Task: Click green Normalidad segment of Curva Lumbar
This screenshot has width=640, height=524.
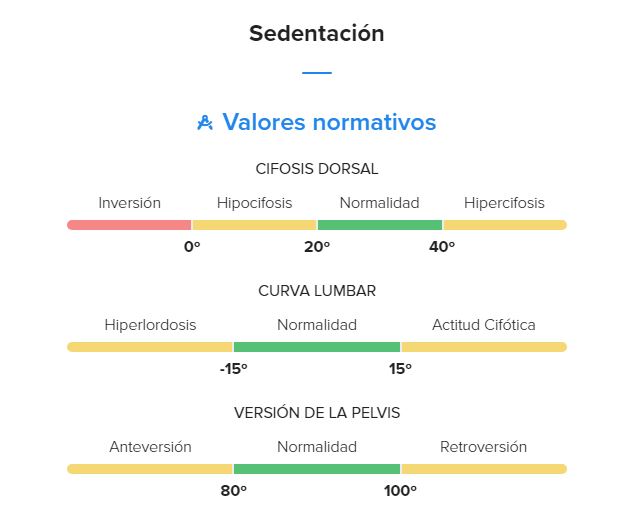Action: 317,347
